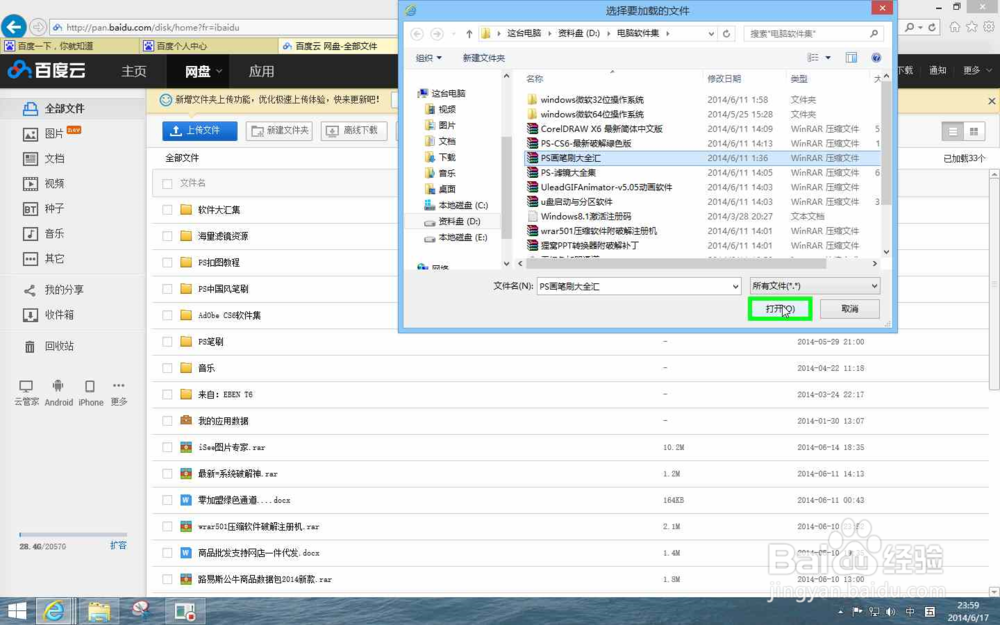This screenshot has width=1000, height=625.
Task: Click dialog up-one-level arrow
Action: click(x=469, y=34)
